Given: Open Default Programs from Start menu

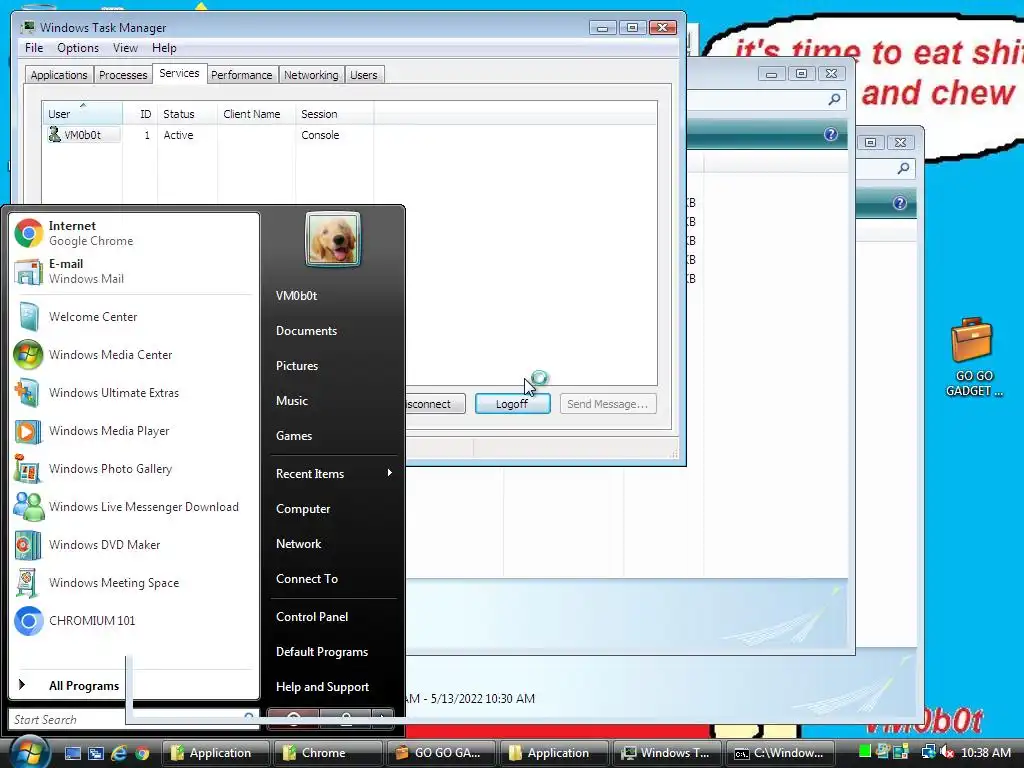Looking at the screenshot, I should click(333, 652).
